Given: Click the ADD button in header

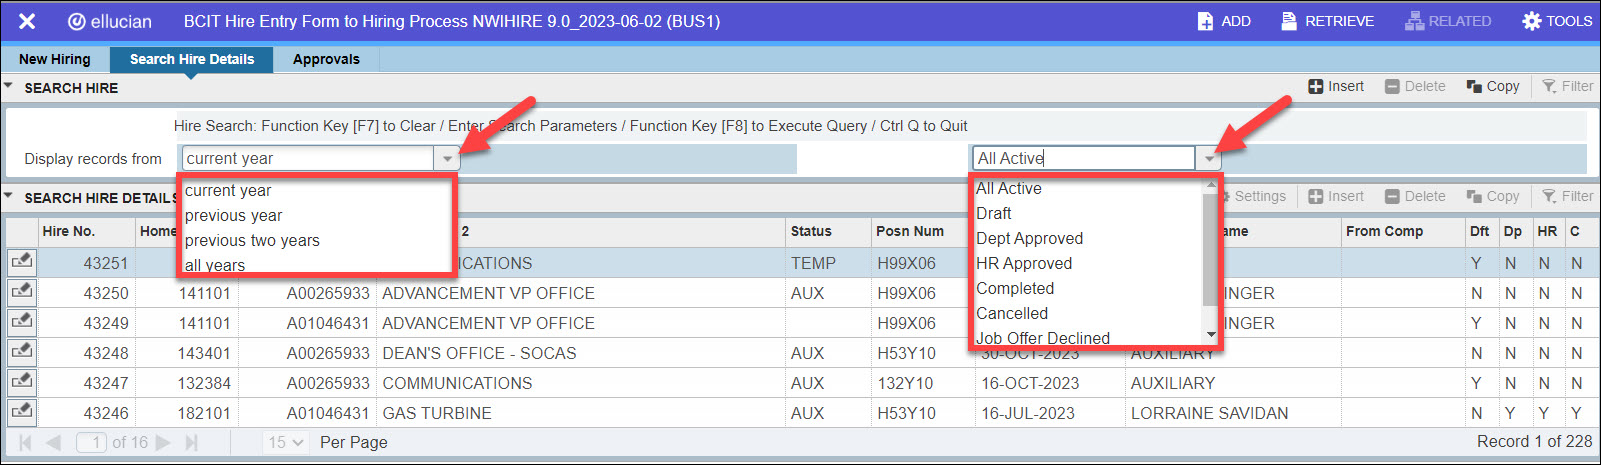Looking at the screenshot, I should click(1224, 21).
